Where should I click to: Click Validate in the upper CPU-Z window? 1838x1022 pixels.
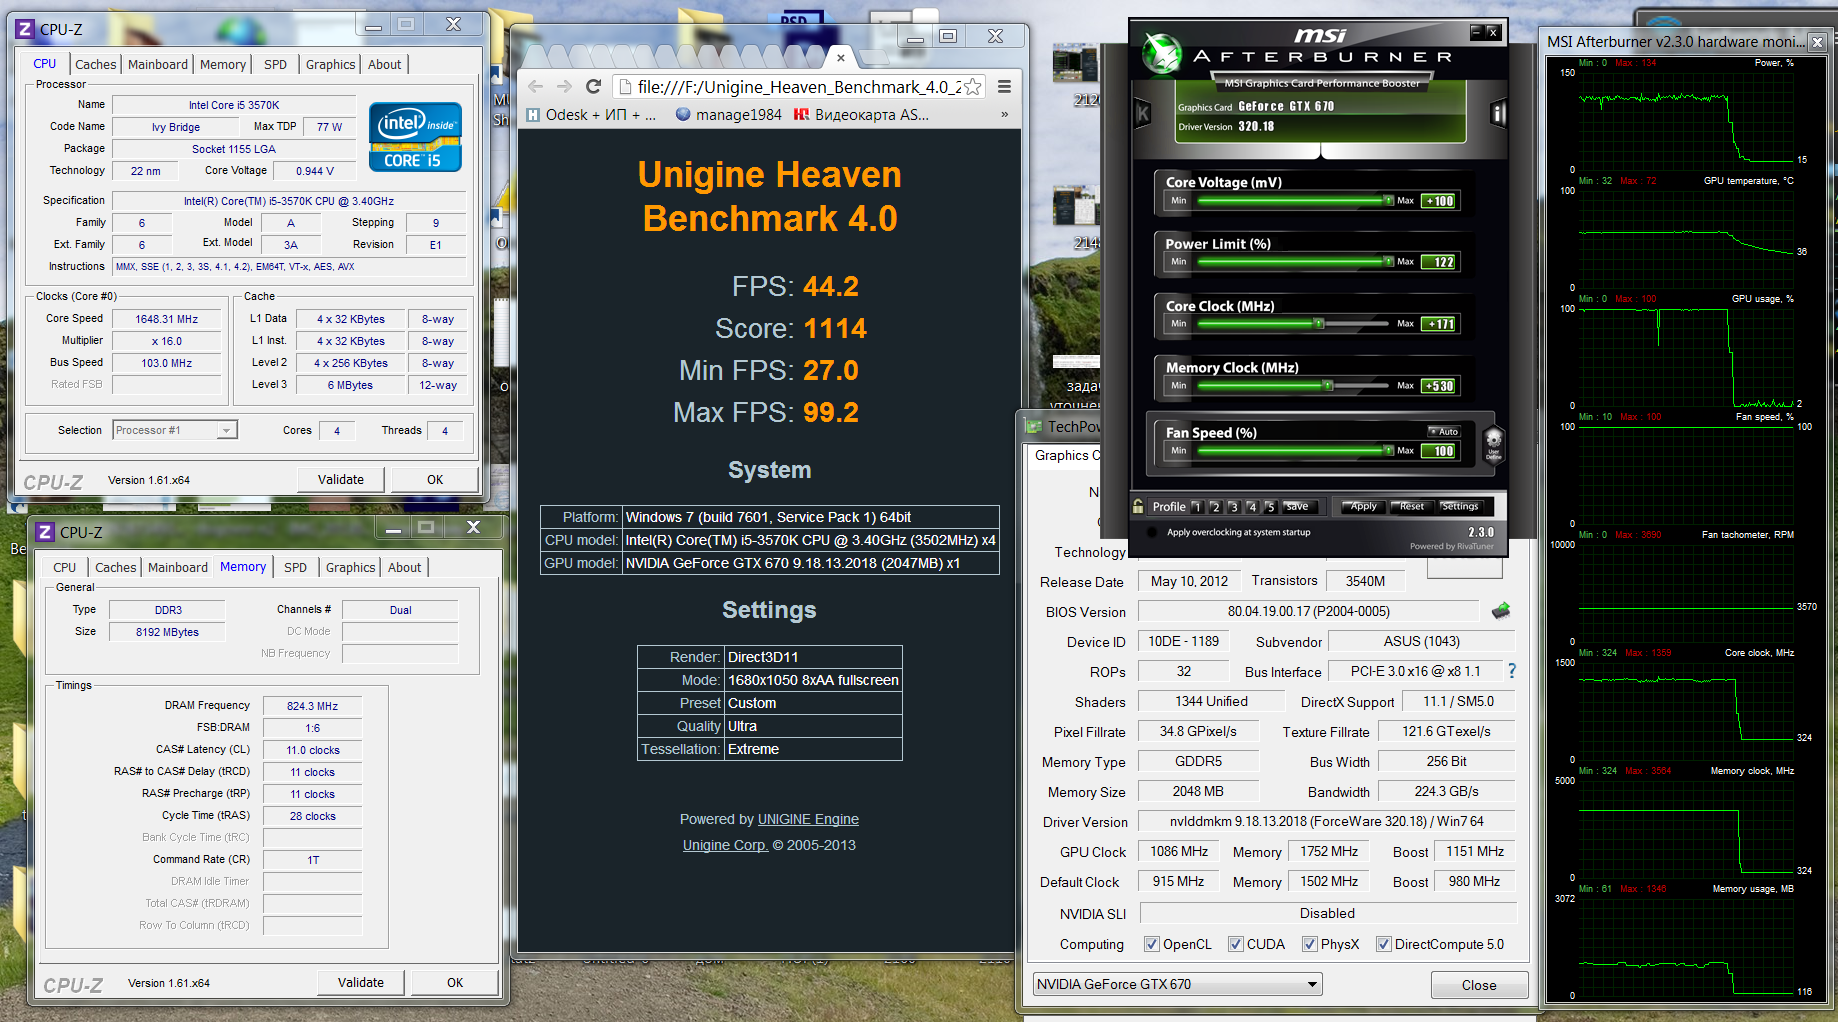(x=341, y=480)
